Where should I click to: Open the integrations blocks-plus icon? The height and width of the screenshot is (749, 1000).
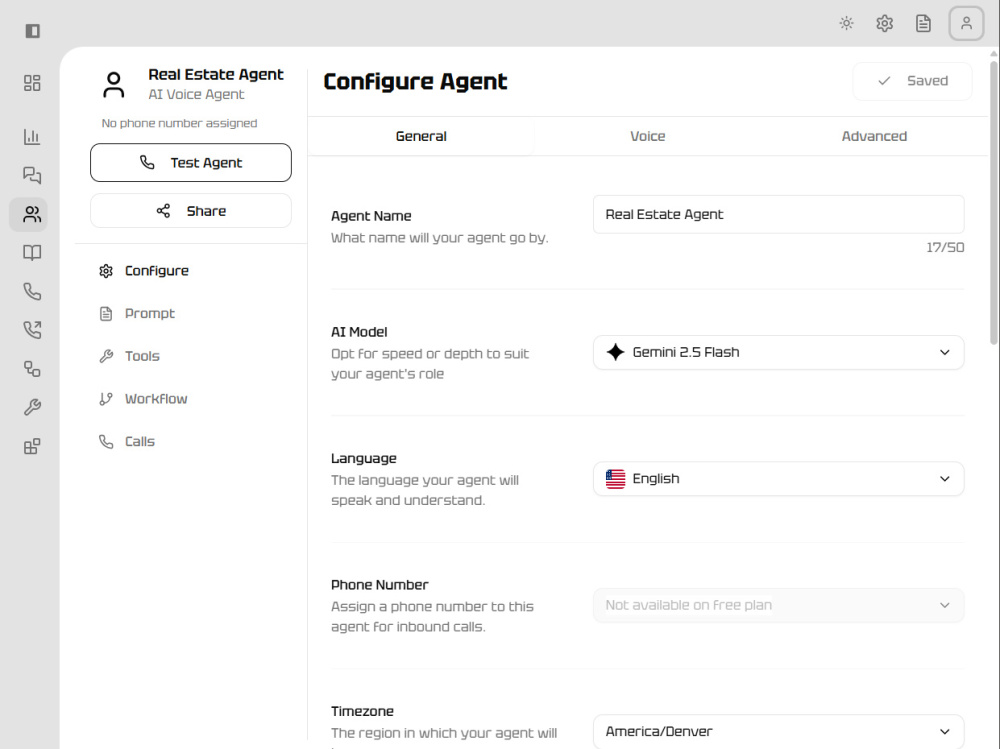point(32,446)
